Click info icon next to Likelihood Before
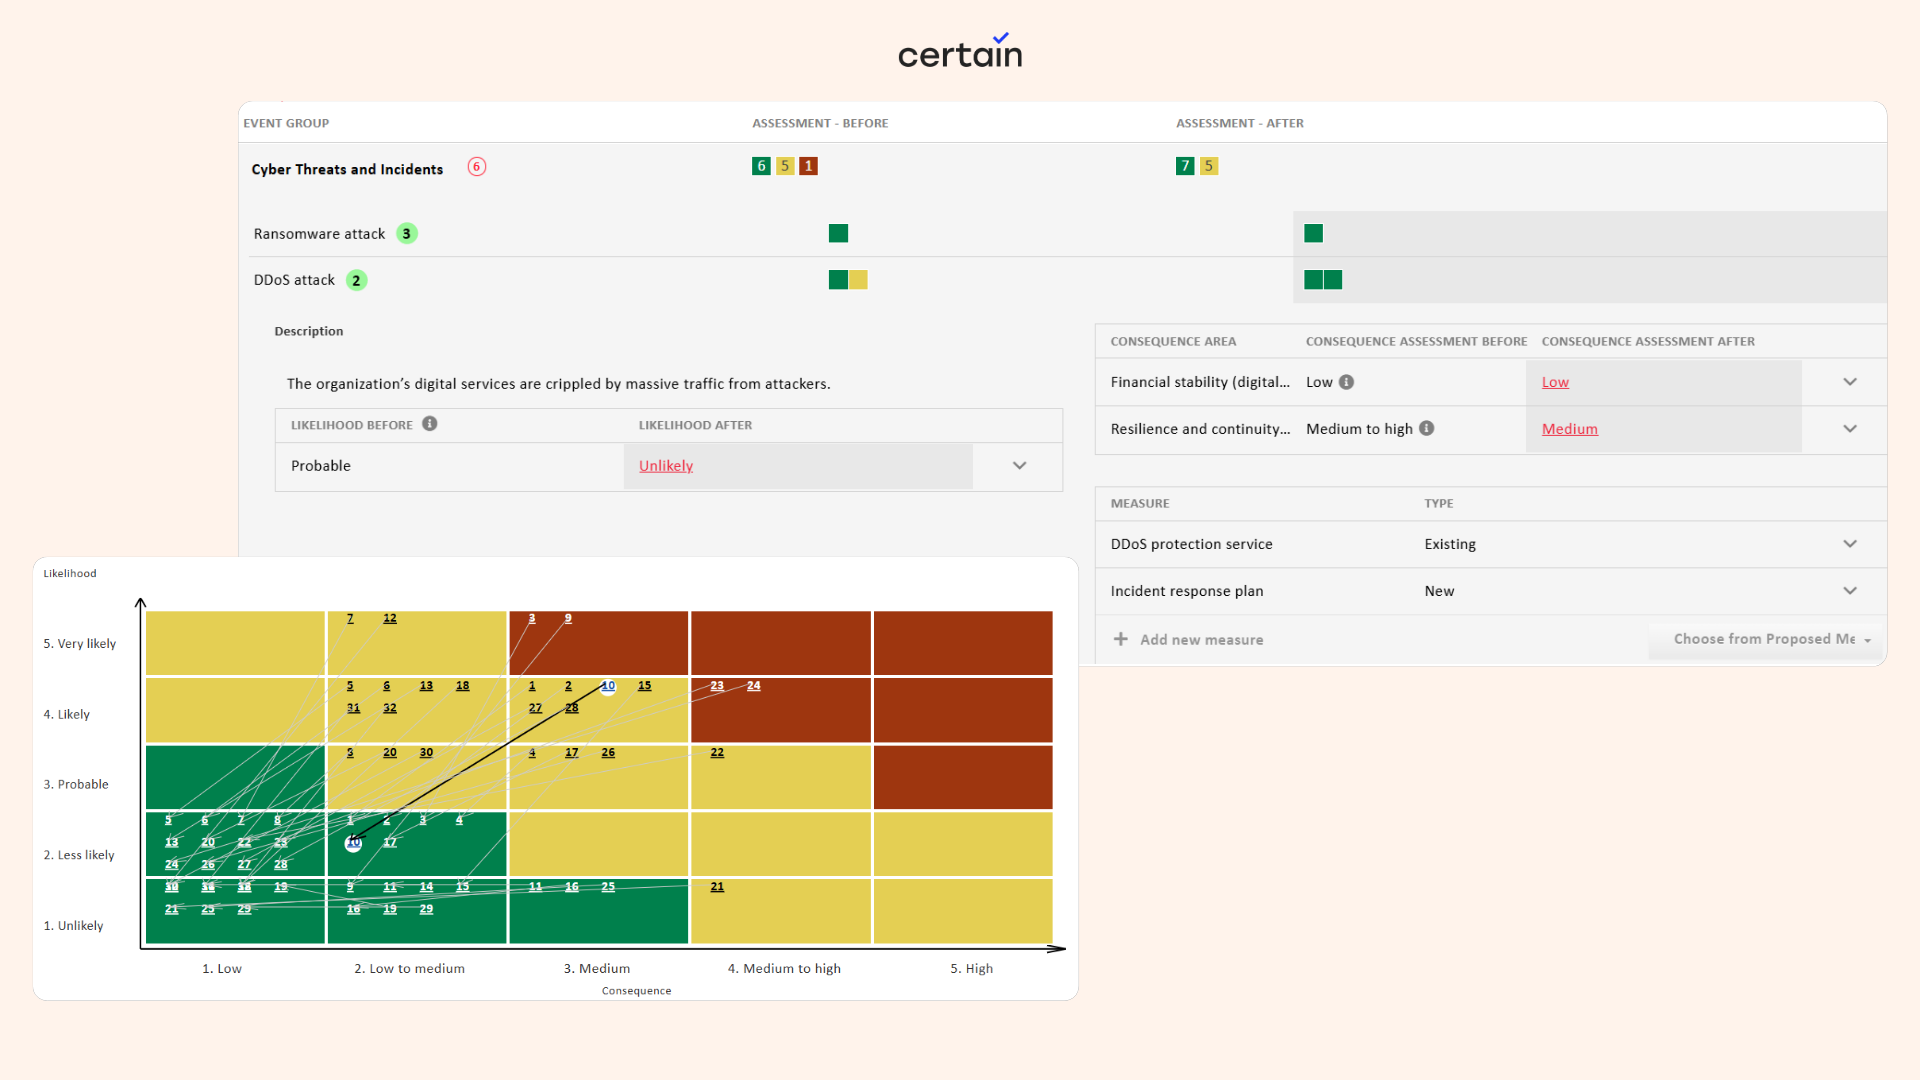Screen dimensions: 1920x1080 click(x=429, y=424)
